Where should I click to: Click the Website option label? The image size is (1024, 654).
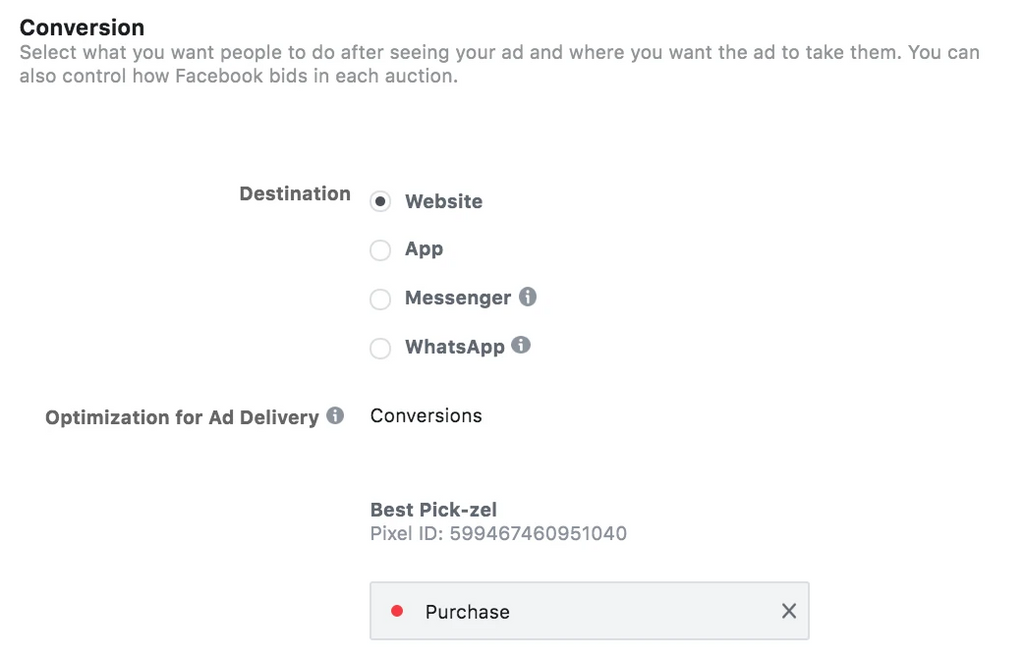443,201
